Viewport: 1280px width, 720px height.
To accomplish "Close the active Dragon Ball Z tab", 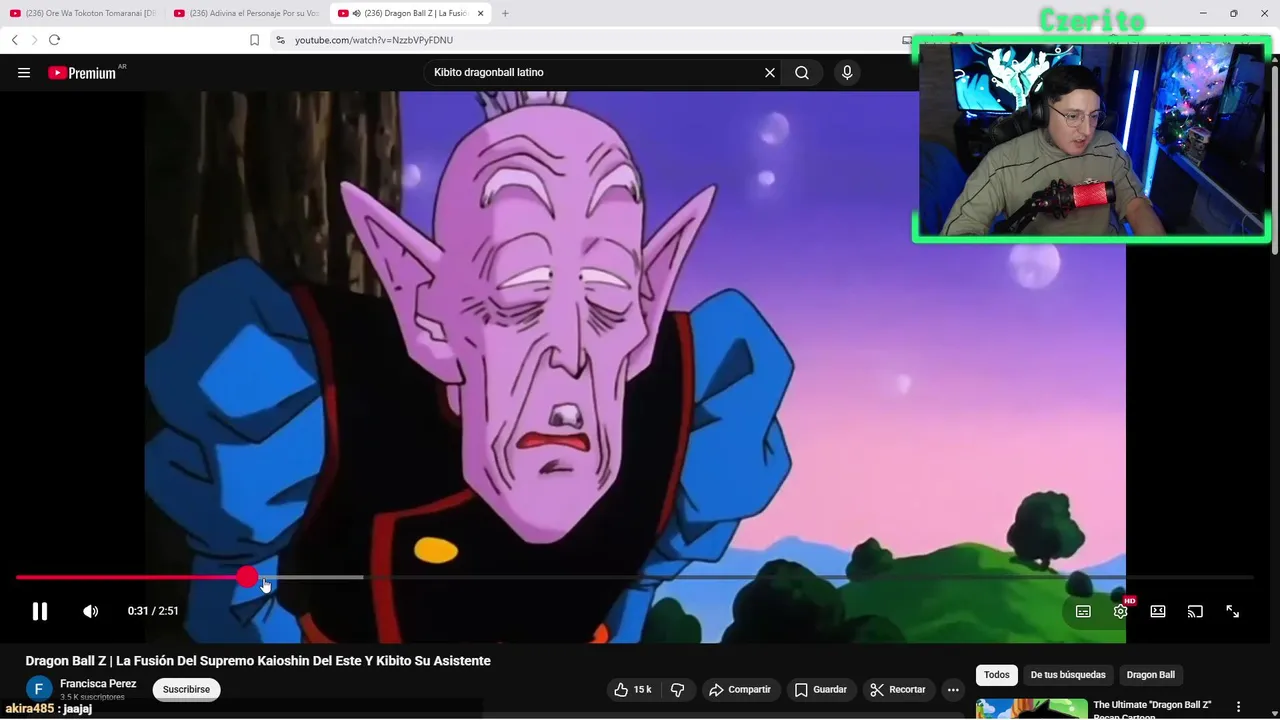I will [x=481, y=13].
